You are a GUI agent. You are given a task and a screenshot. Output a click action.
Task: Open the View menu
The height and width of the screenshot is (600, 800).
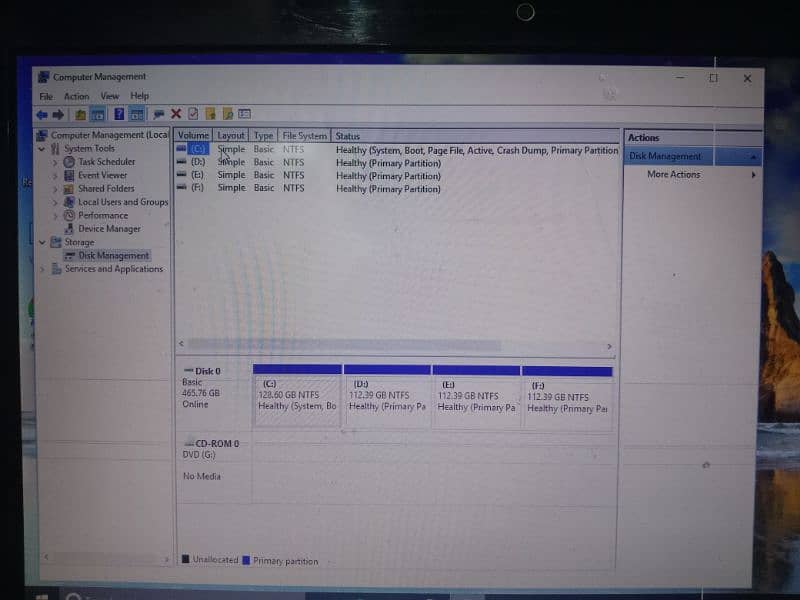(109, 96)
